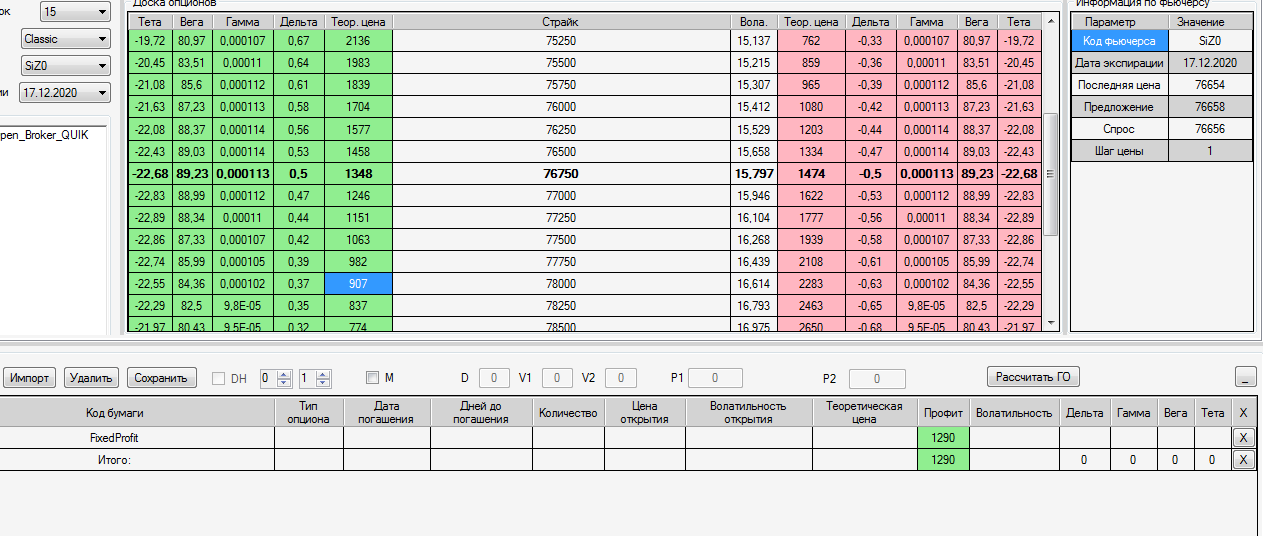Delete the FixedProfit row with its X button
This screenshot has height=536, width=1263.
(1243, 437)
